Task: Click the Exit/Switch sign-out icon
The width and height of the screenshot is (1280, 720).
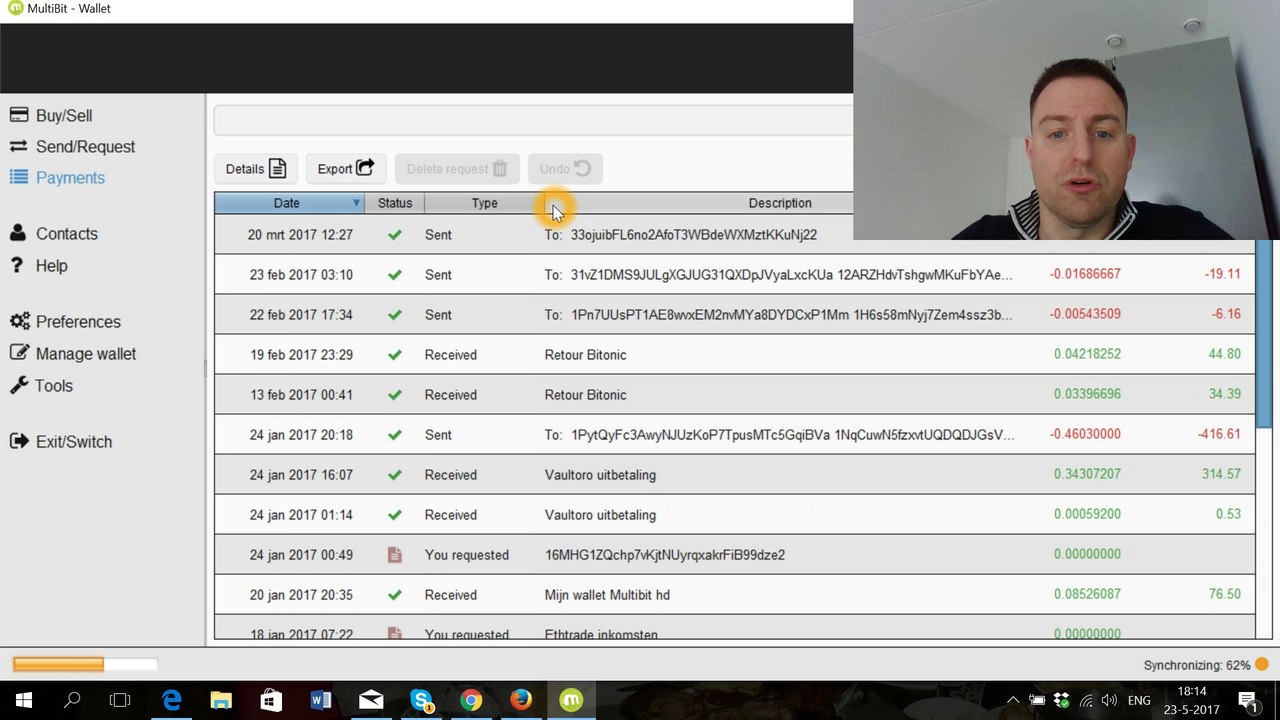Action: pyautogui.click(x=19, y=441)
